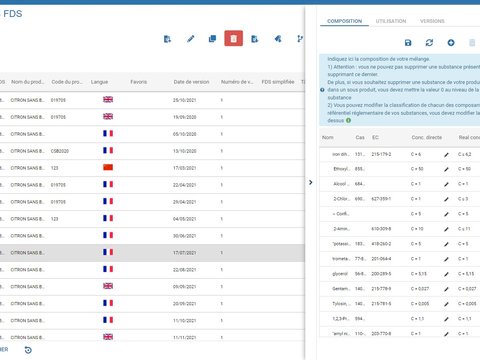Image resolution: width=480 pixels, height=360 pixels.
Task: Click the share icon in the FDS toolbar
Action: pyautogui.click(x=278, y=39)
